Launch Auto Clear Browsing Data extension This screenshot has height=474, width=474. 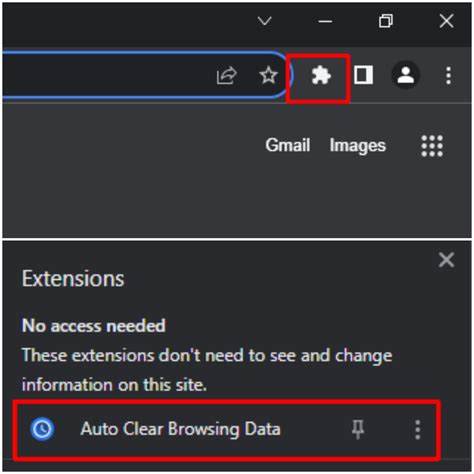180,429
